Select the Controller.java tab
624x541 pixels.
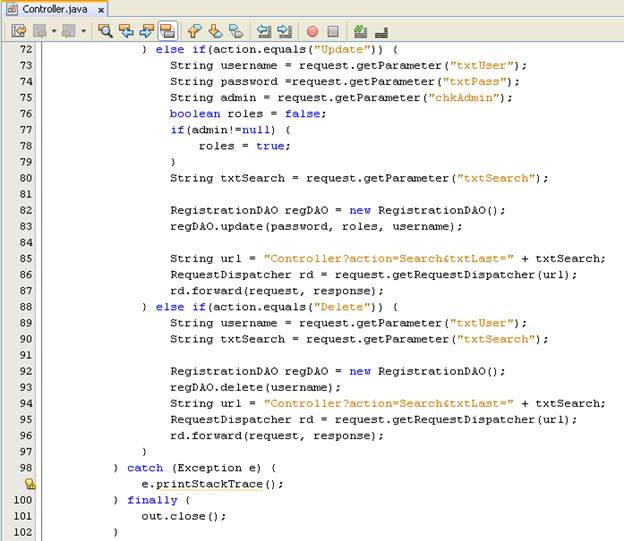tap(55, 9)
